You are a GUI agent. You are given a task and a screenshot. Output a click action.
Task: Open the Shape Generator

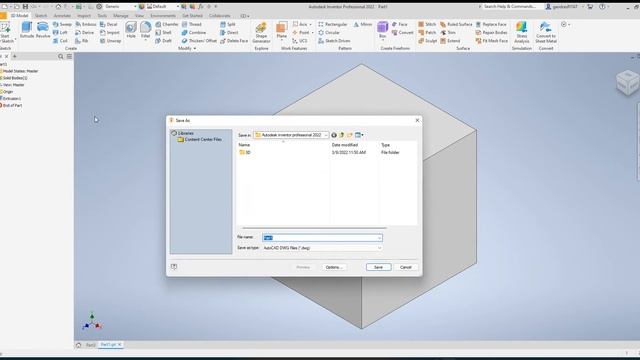[261, 33]
